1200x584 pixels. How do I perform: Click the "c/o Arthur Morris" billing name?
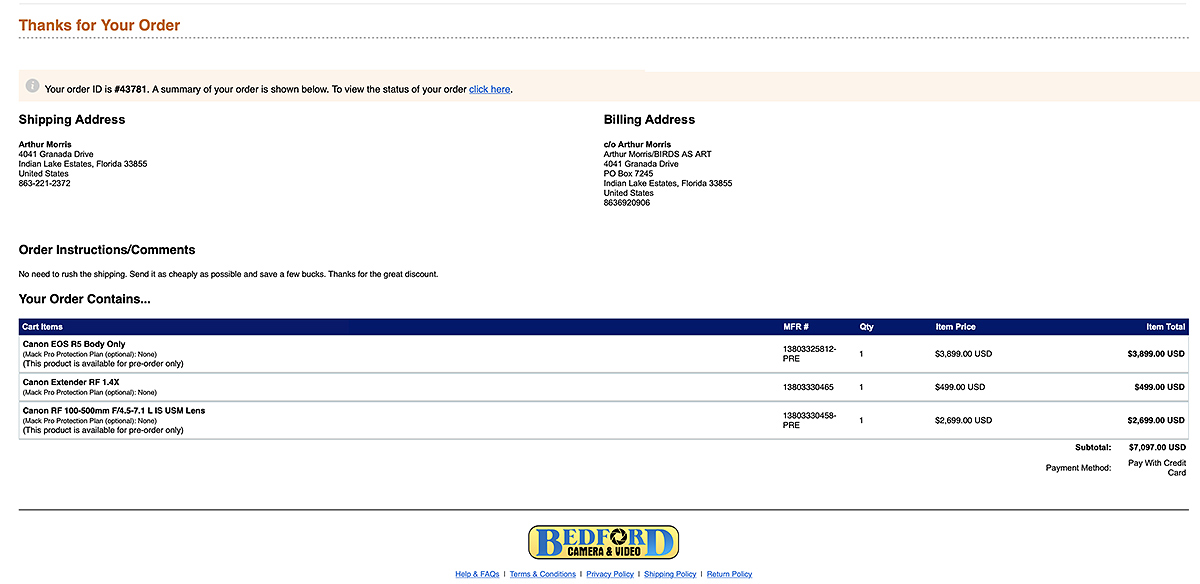[x=638, y=144]
